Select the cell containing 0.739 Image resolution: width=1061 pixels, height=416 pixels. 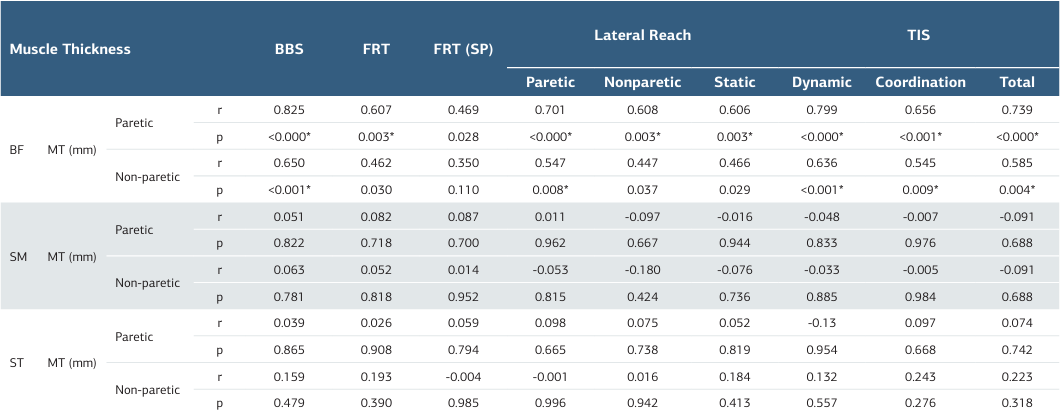[x=1017, y=109]
